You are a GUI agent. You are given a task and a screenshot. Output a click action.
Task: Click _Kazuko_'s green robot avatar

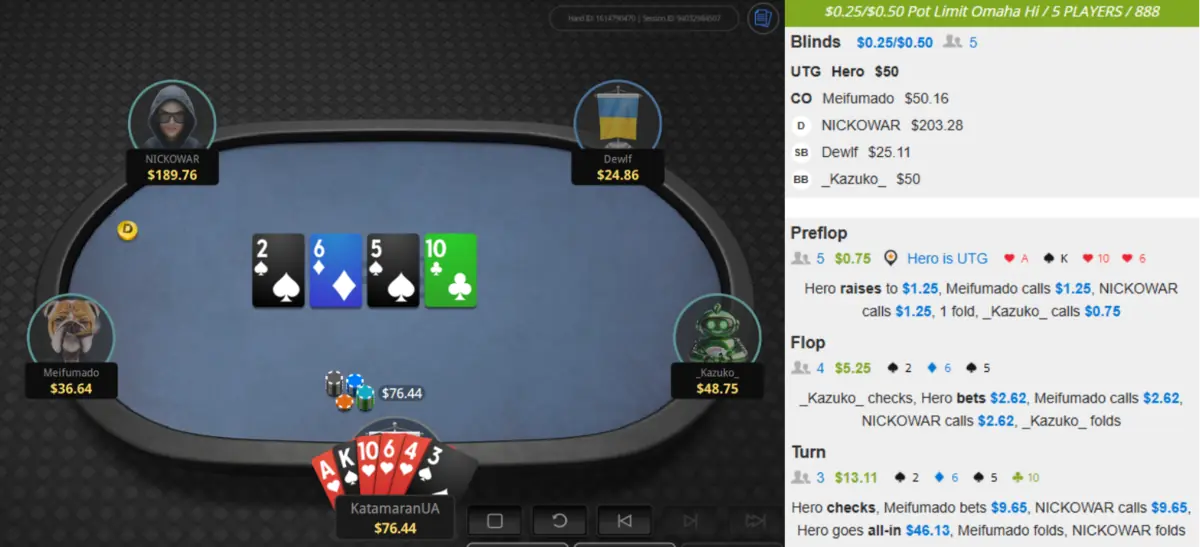717,330
